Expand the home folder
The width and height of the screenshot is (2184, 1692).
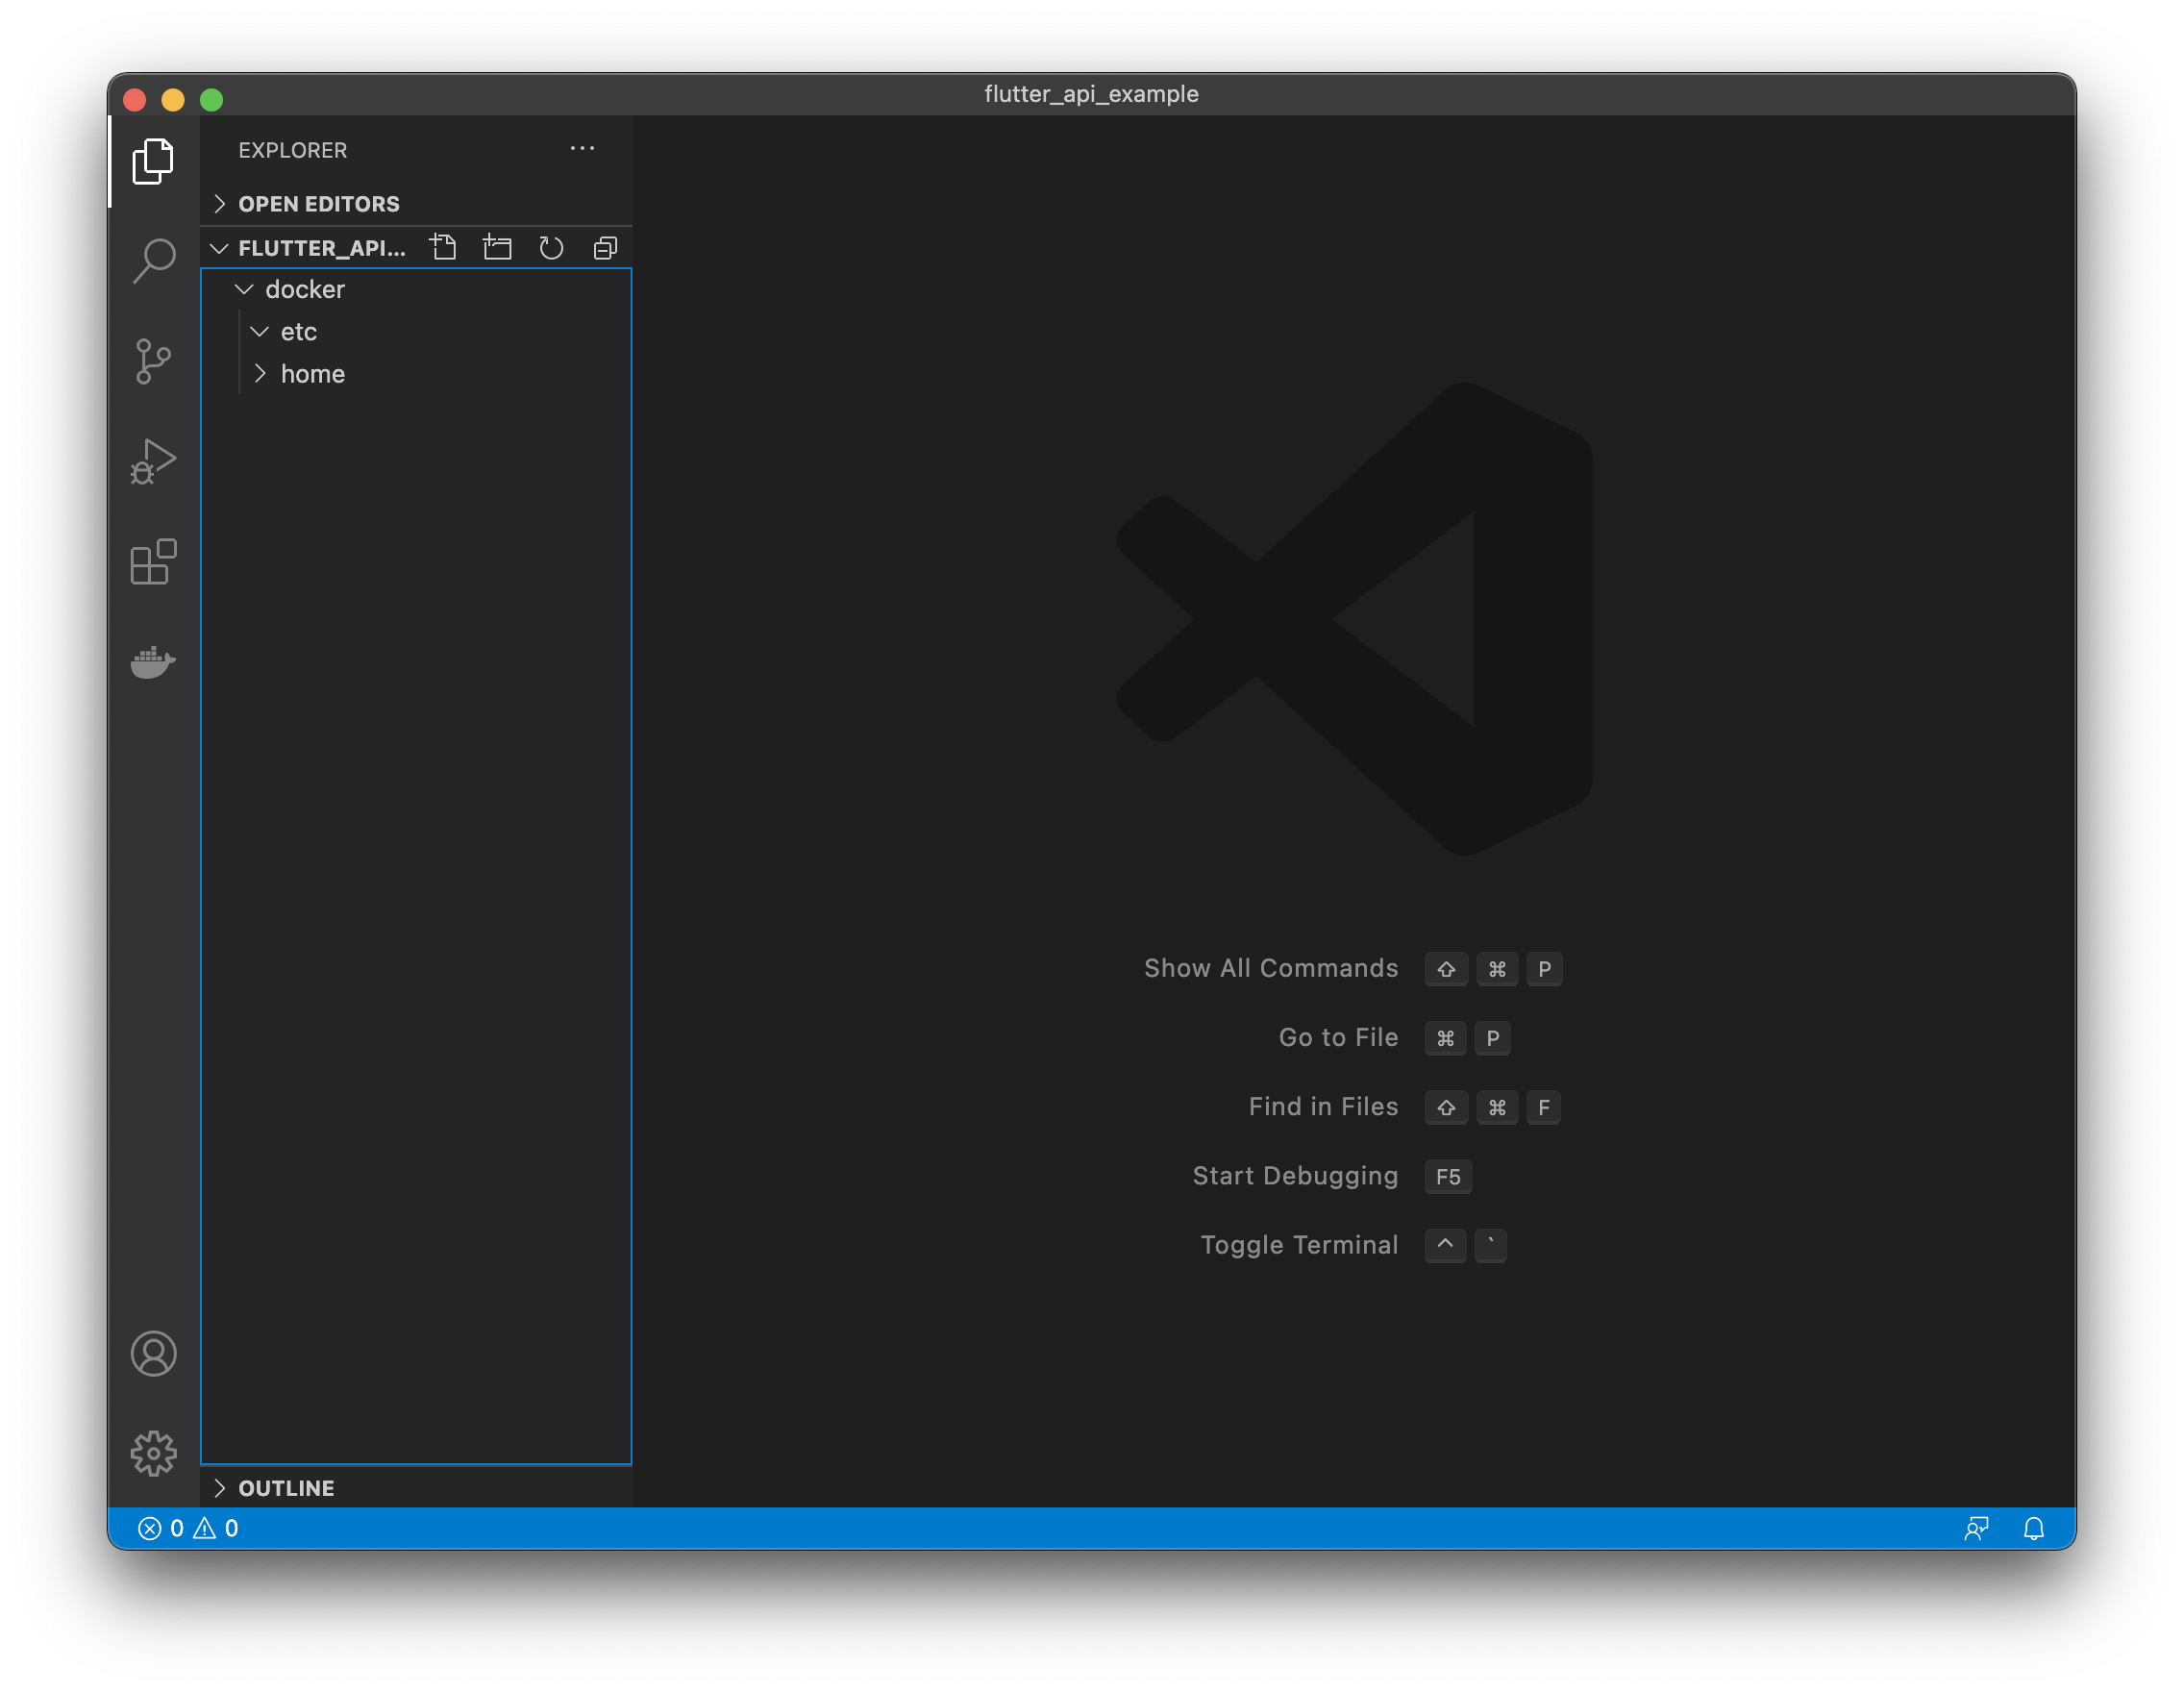[312, 374]
